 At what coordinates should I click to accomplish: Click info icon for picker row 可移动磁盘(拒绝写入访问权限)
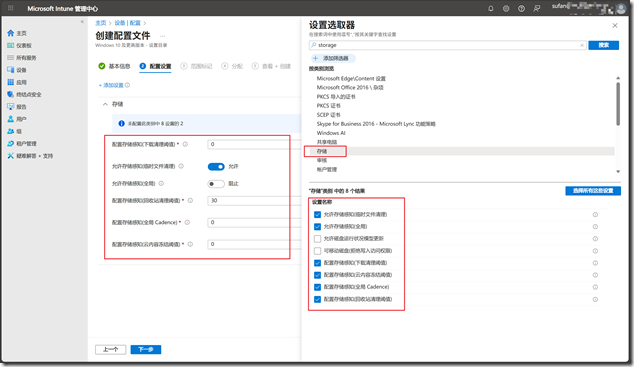pos(595,251)
